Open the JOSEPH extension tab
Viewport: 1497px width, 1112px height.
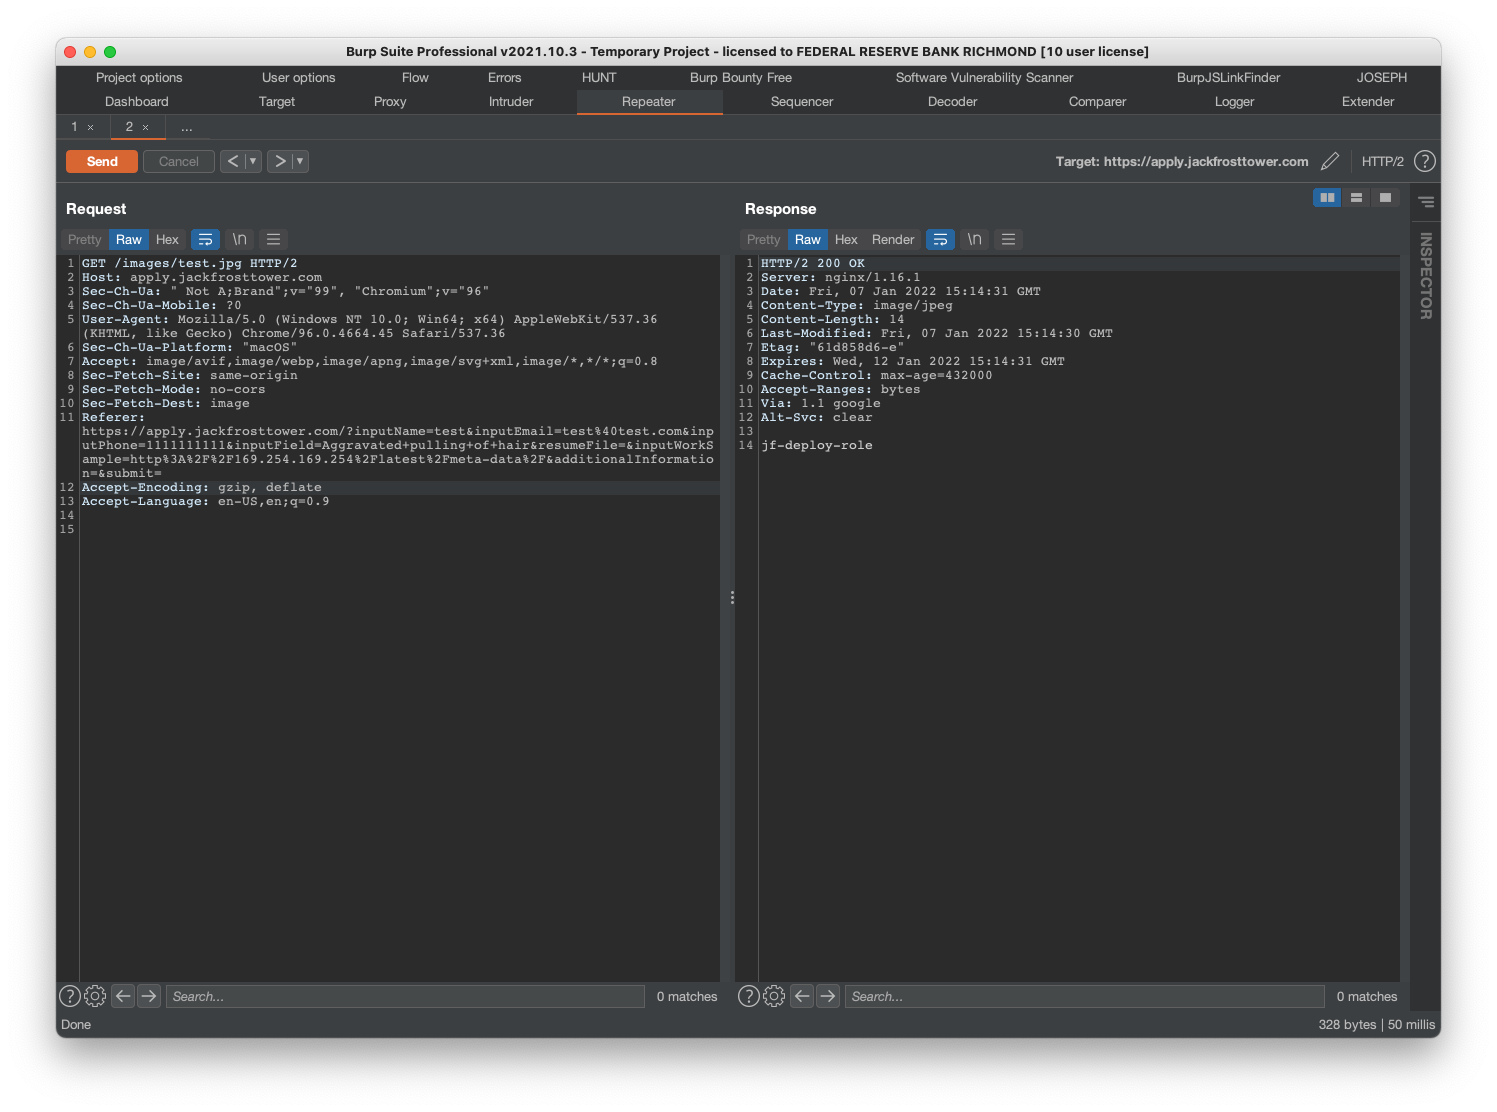click(x=1382, y=78)
